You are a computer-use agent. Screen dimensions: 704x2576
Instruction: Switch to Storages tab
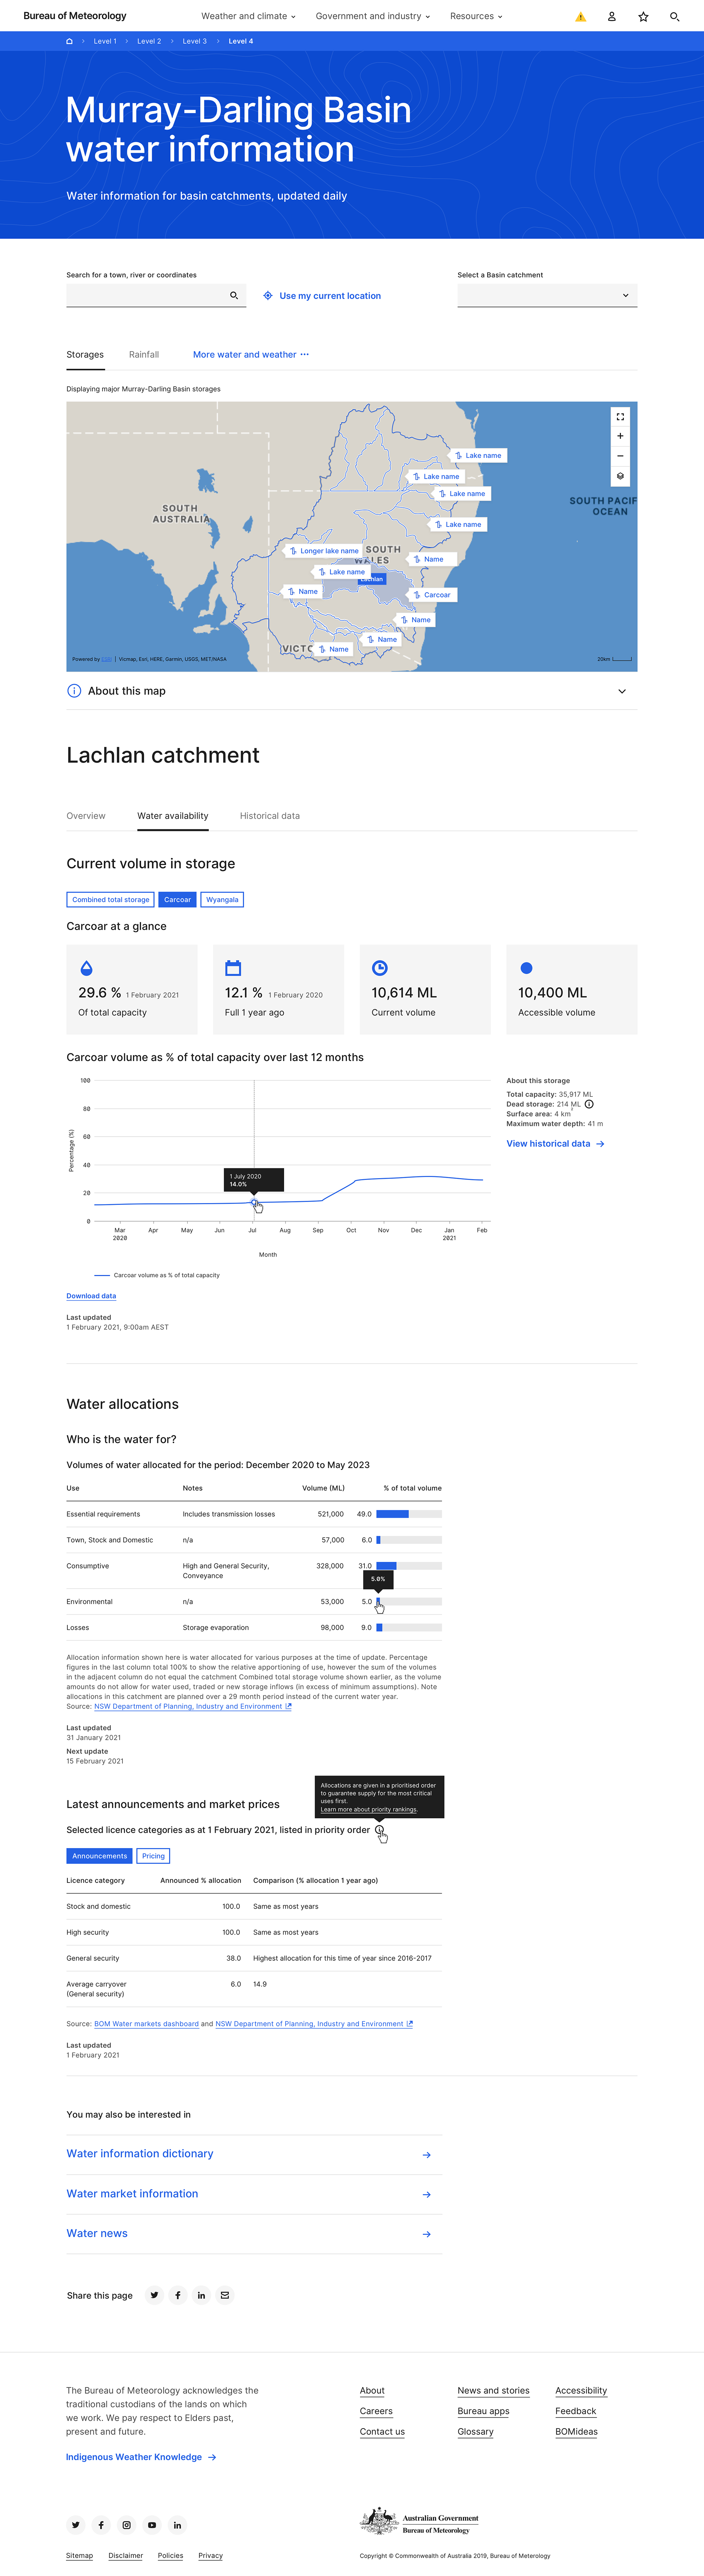click(x=85, y=354)
